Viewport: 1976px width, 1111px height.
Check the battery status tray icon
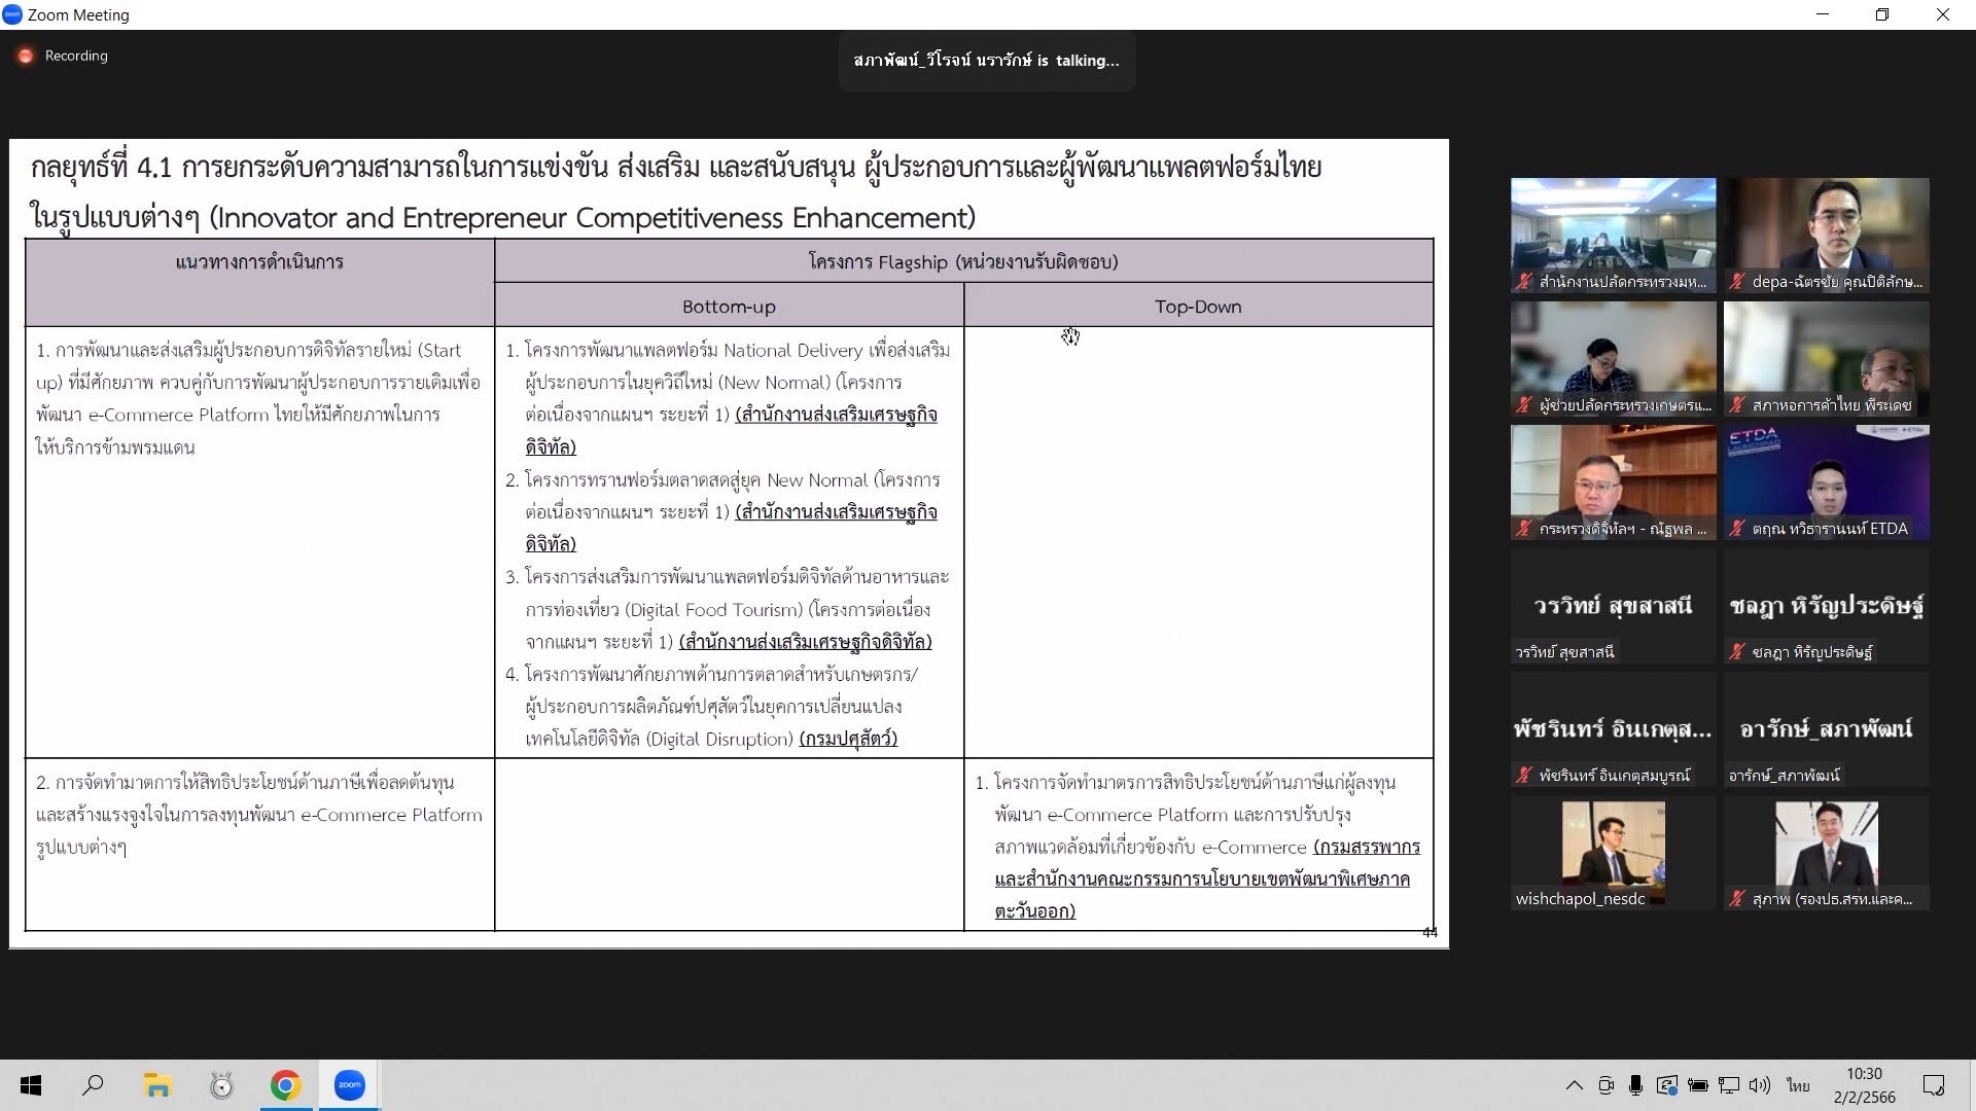(x=1698, y=1085)
